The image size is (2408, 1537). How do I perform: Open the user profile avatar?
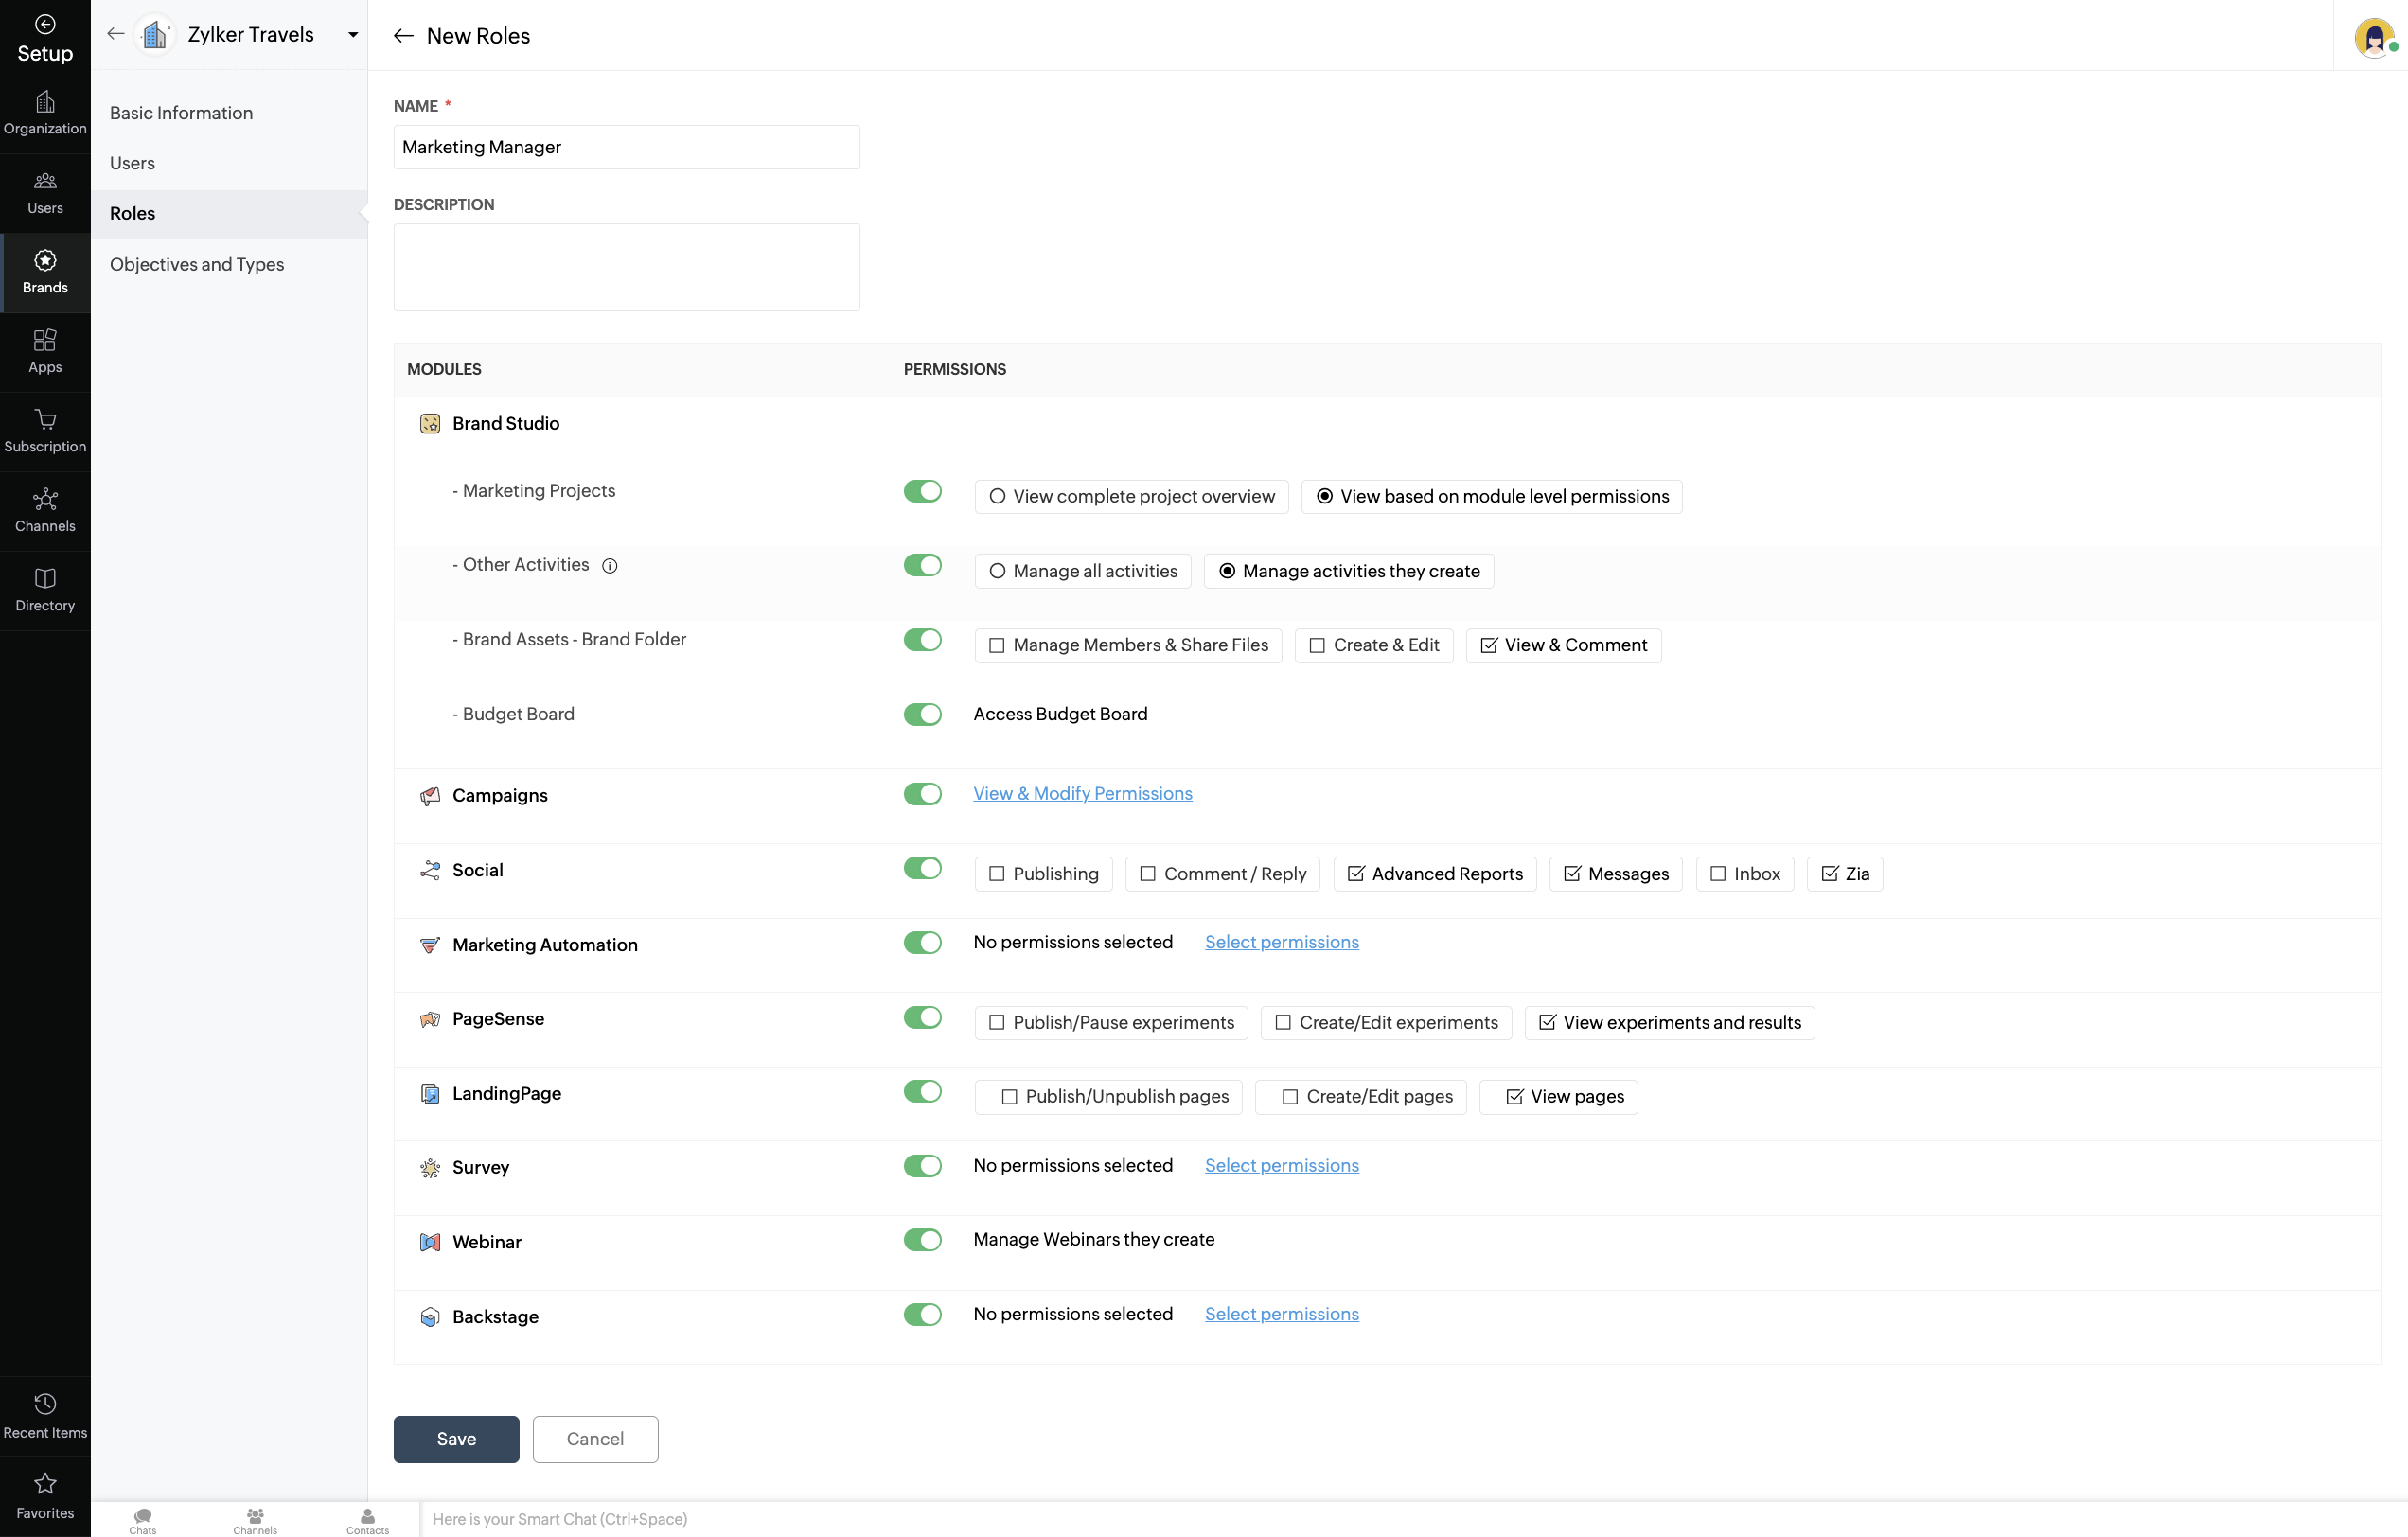(x=2373, y=38)
